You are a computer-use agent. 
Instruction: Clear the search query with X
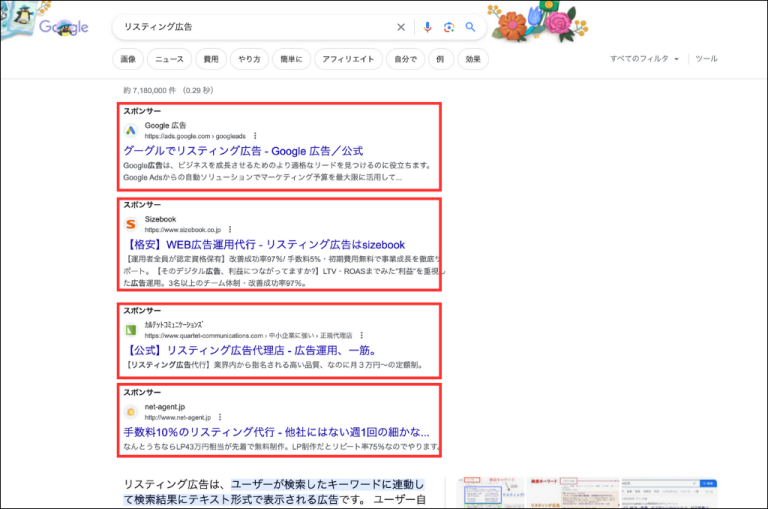[x=401, y=27]
